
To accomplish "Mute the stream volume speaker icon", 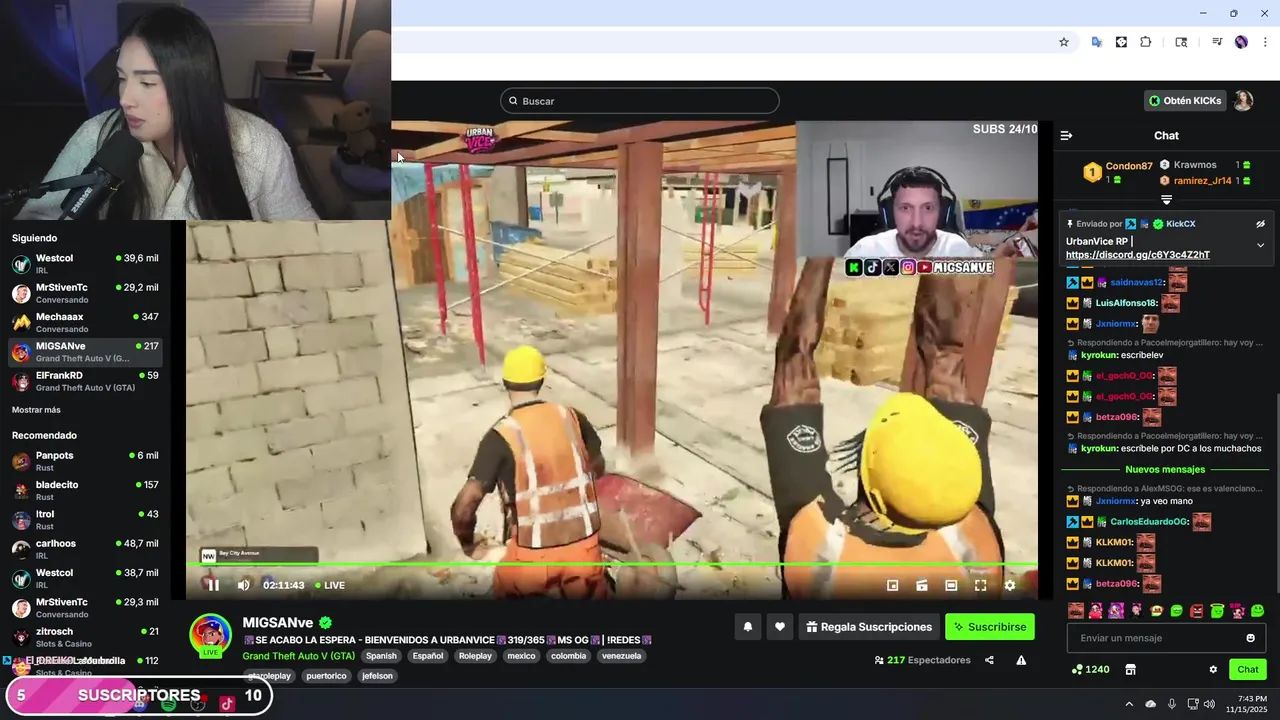I will click(x=243, y=585).
